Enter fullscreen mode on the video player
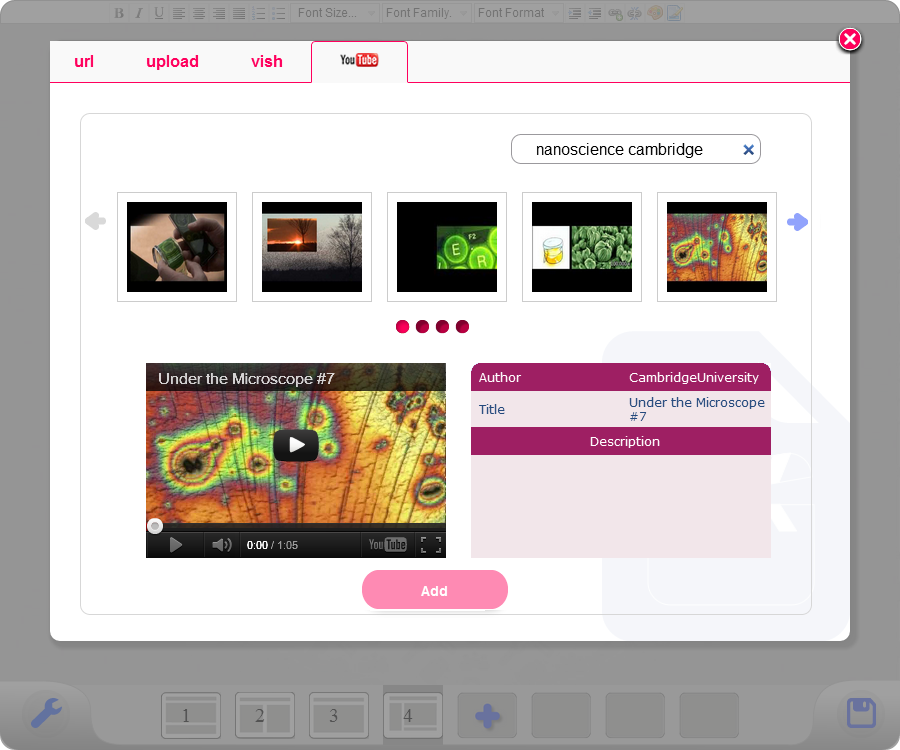 (x=430, y=545)
